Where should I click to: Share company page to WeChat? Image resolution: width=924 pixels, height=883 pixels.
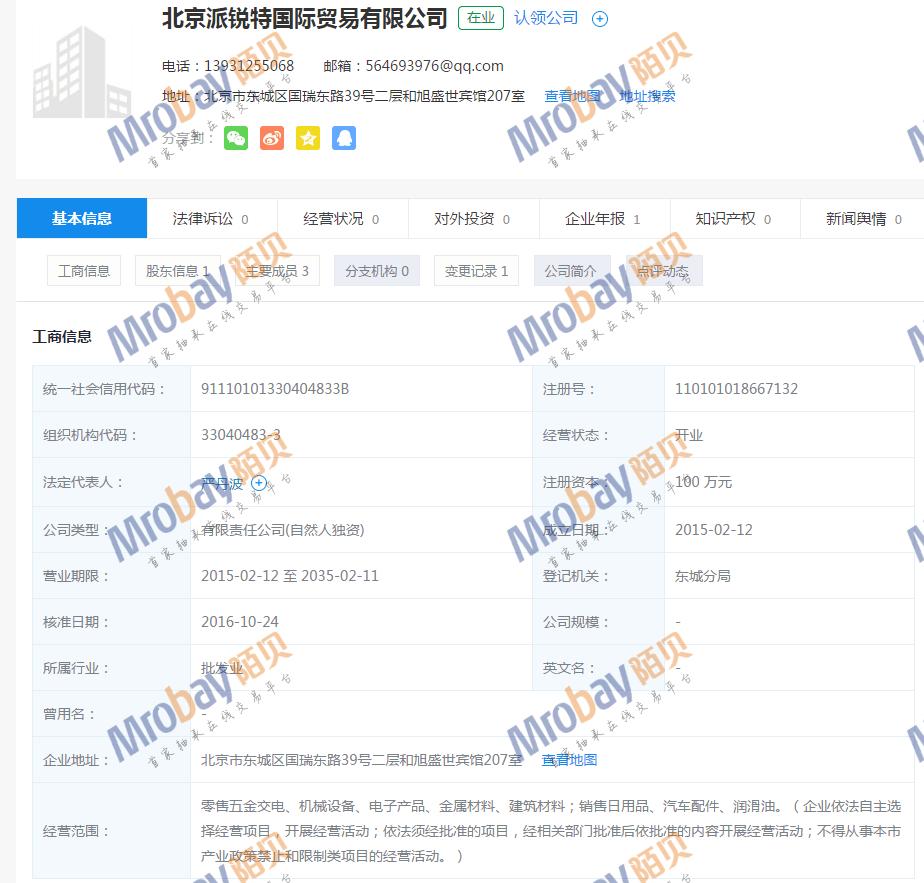(236, 138)
